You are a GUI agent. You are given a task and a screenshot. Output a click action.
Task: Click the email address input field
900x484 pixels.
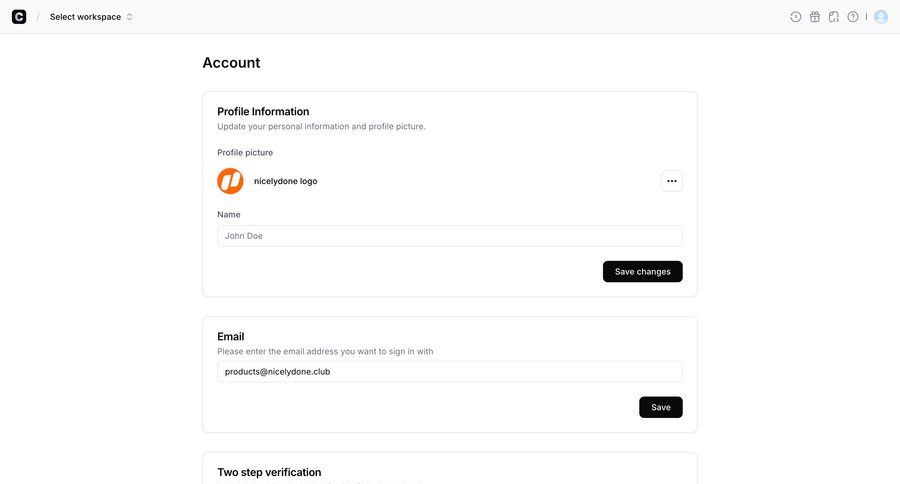(450, 372)
